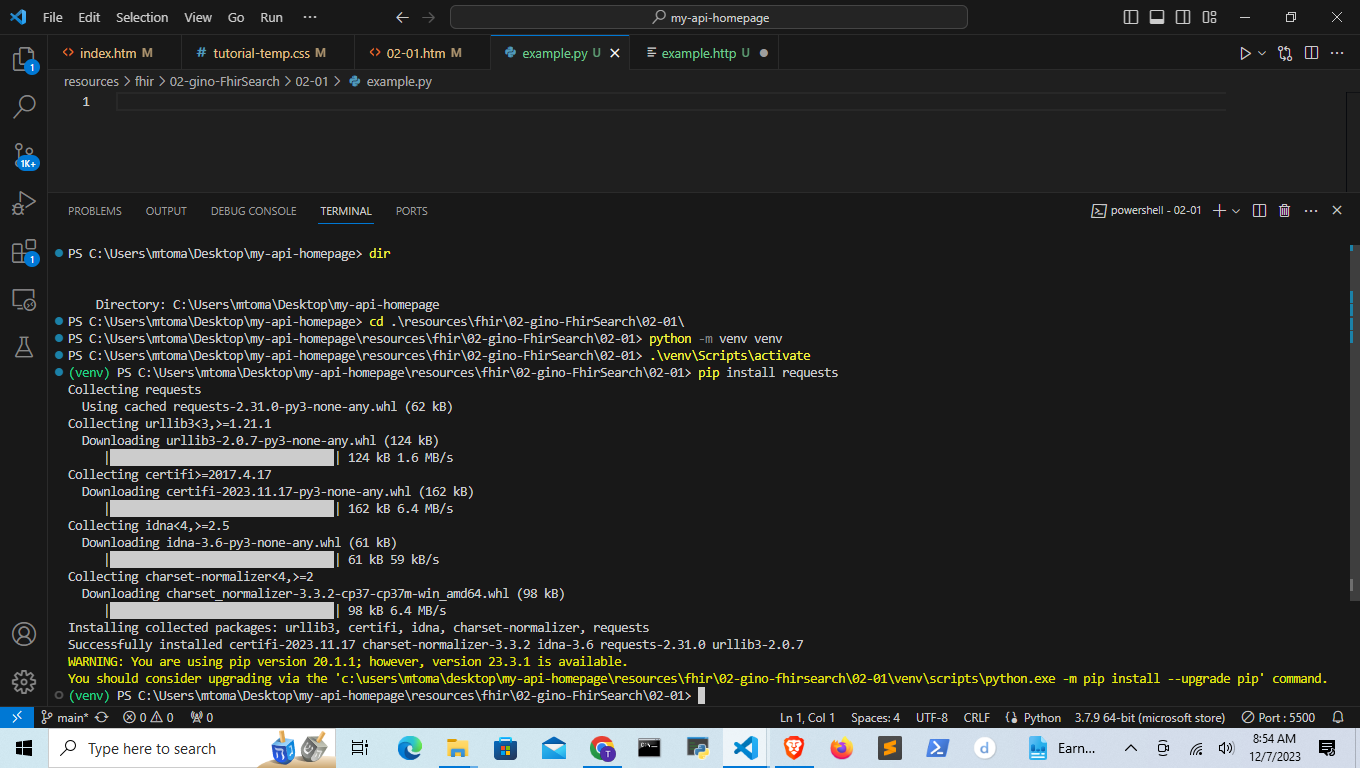
Task: Click the 02-gino-FhirSearch breadcrumb segment
Action: click(x=225, y=81)
